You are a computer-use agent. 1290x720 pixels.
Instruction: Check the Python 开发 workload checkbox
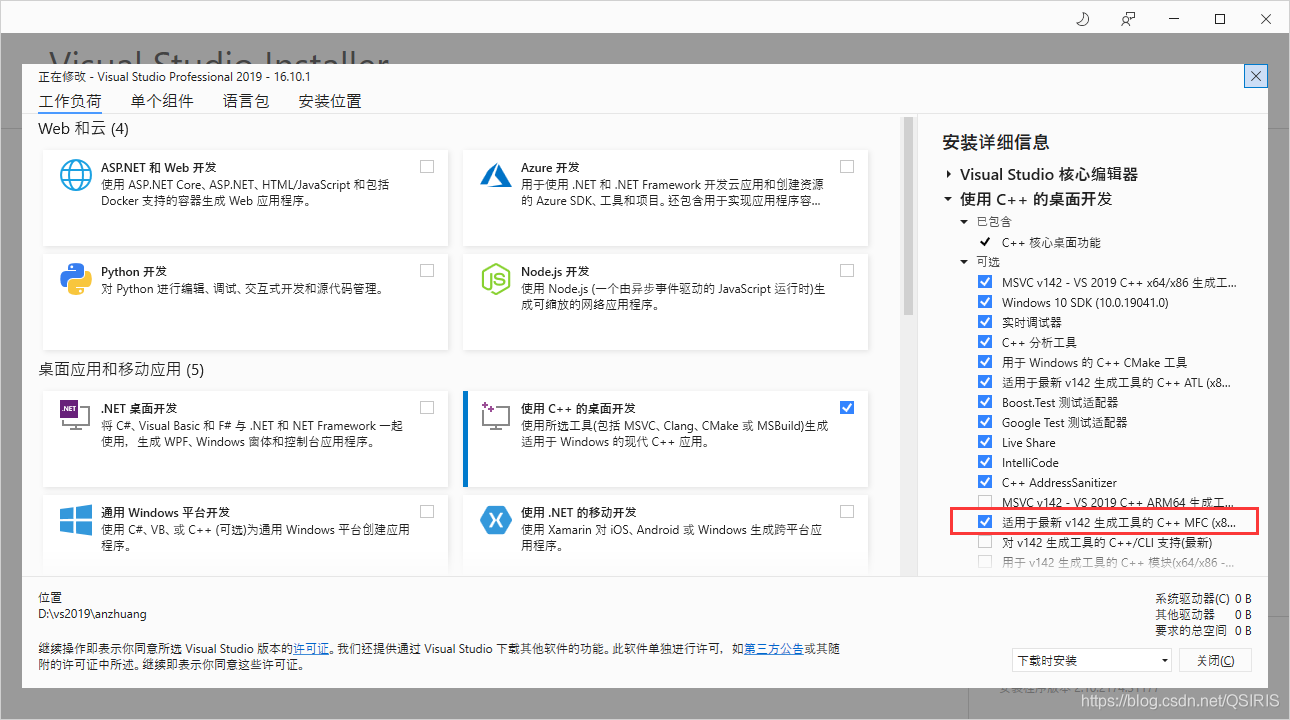[427, 270]
